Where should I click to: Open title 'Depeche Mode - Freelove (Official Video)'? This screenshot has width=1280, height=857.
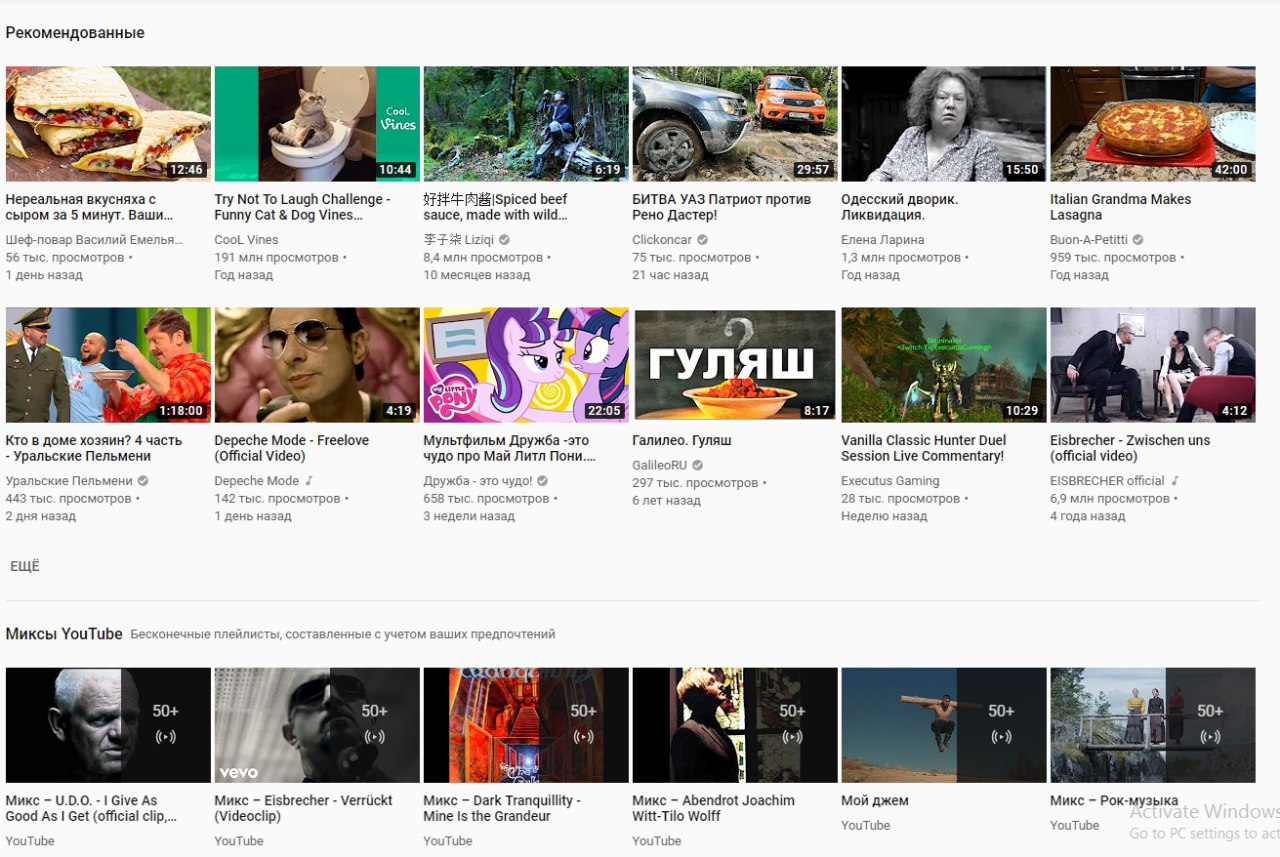292,448
